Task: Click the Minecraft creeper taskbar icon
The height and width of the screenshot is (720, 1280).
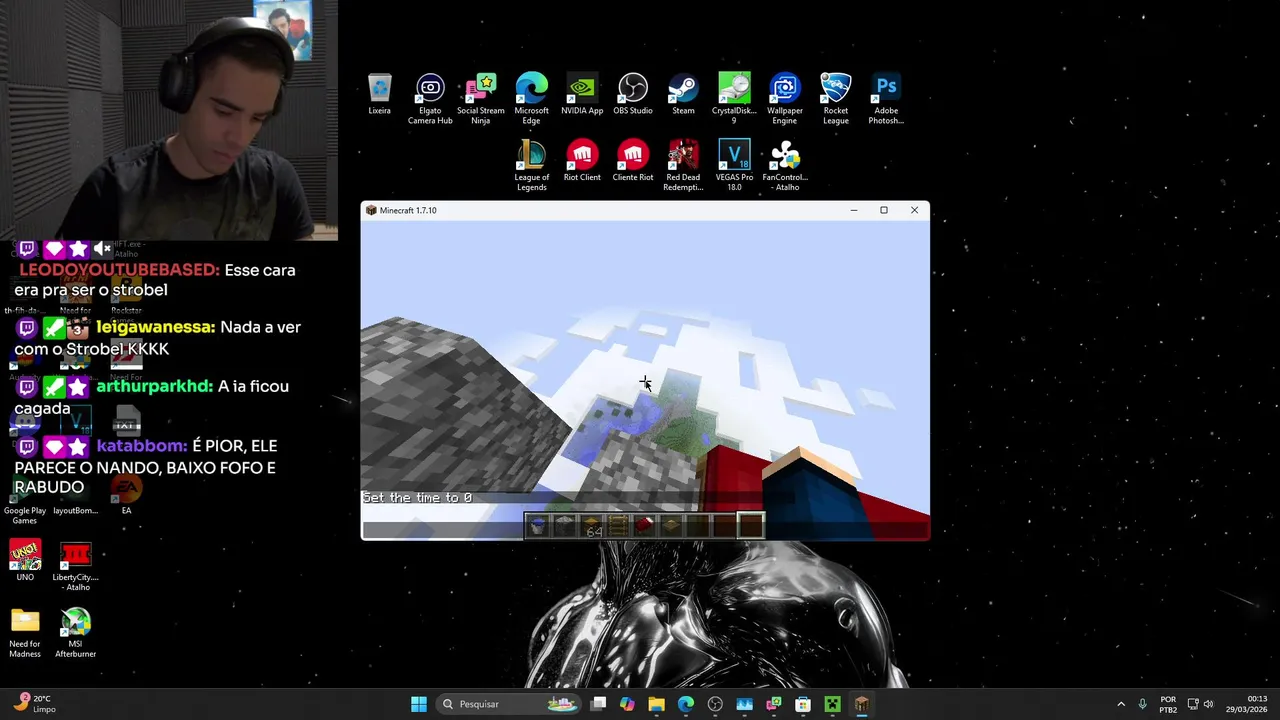Action: [832, 704]
